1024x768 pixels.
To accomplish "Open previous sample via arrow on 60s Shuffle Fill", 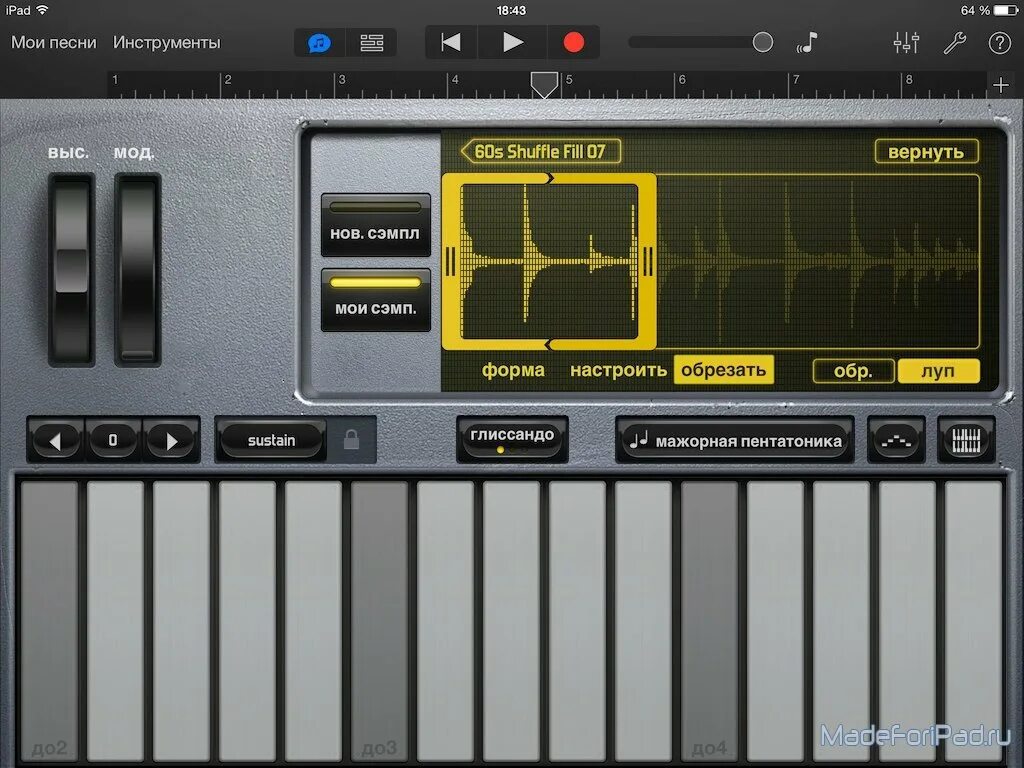I will [x=466, y=151].
